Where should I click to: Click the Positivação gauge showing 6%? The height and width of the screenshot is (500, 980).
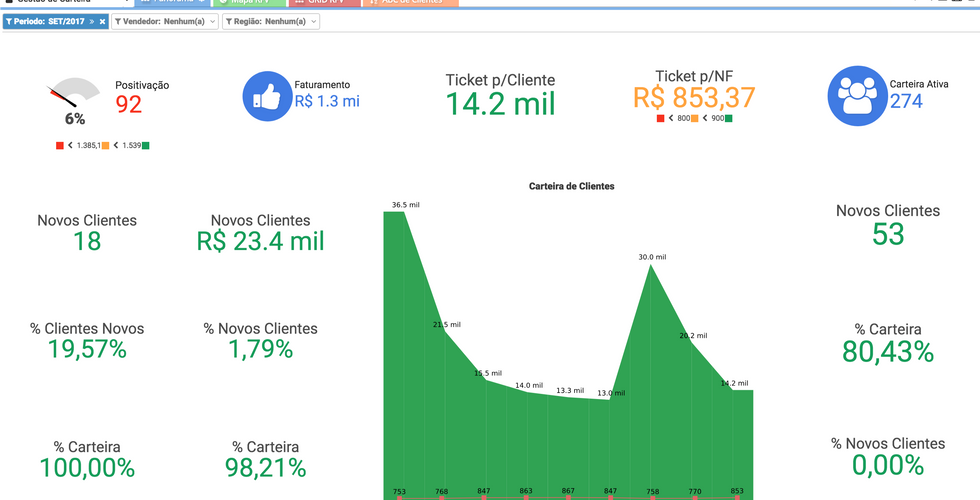click(74, 101)
